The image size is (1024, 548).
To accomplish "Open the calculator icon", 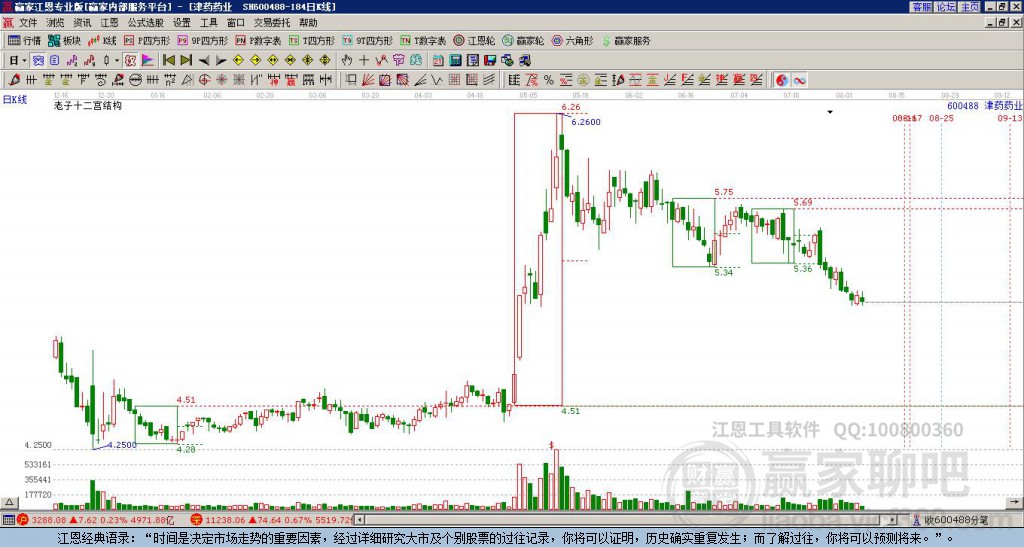I will (456, 61).
